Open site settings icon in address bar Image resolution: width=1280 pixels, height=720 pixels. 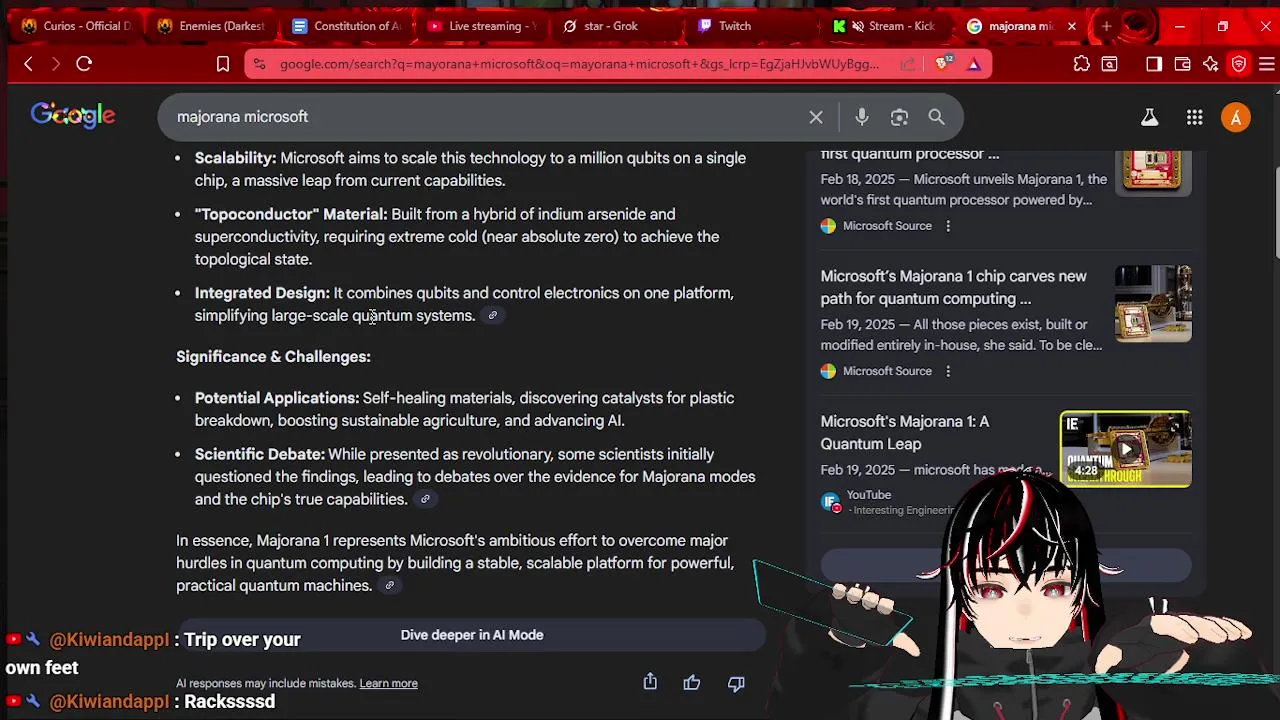pos(259,64)
